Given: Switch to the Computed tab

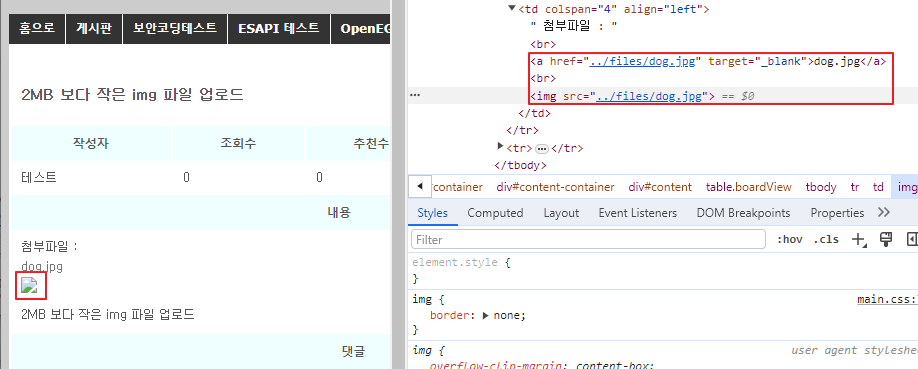Looking at the screenshot, I should pyautogui.click(x=495, y=213).
